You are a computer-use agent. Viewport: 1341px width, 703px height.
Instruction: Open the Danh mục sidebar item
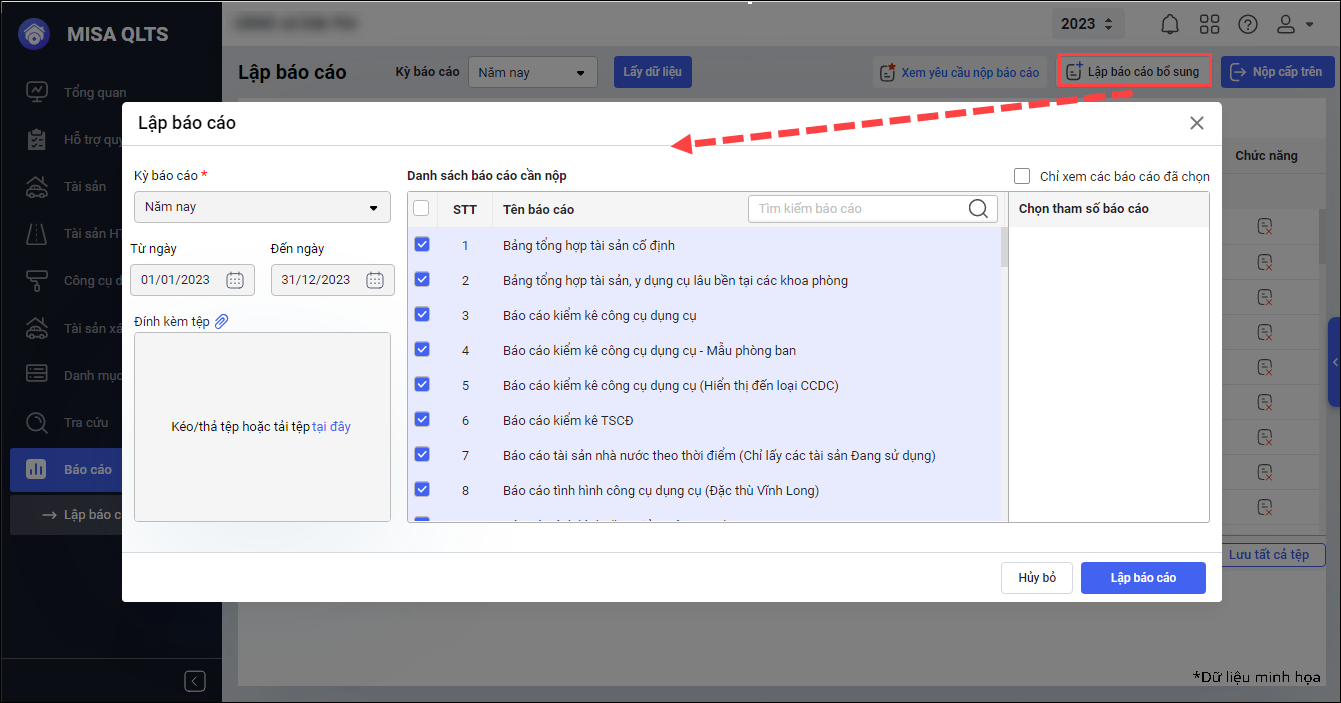point(93,375)
